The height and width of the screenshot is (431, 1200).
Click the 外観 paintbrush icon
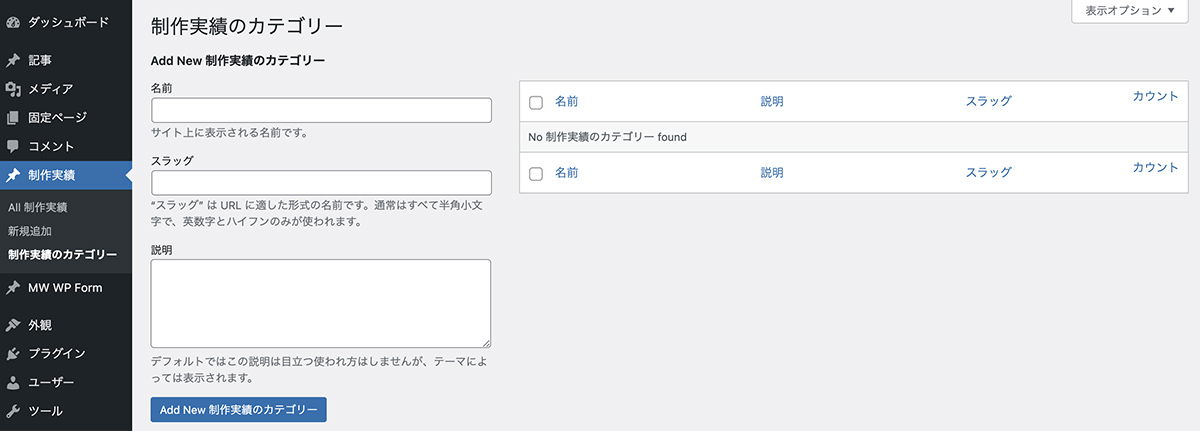tap(14, 325)
